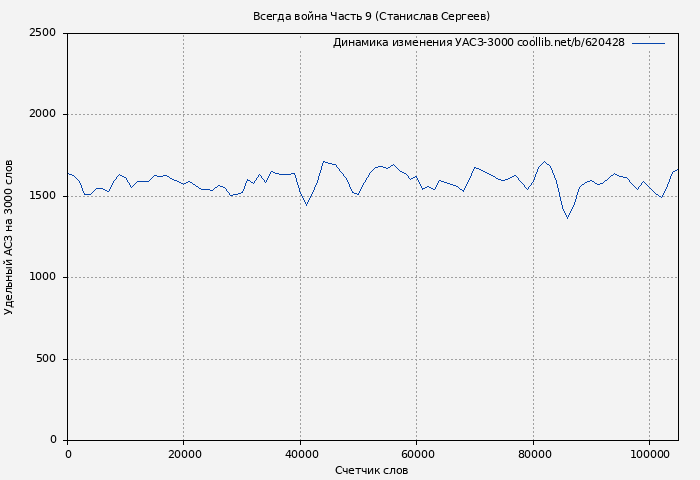This screenshot has height=480, width=700.
Task: Click the line's start at the left axis
Action: (68, 173)
